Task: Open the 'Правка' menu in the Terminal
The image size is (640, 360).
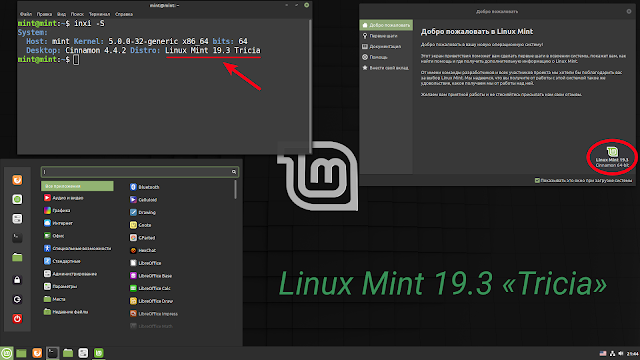Action: [x=44, y=14]
